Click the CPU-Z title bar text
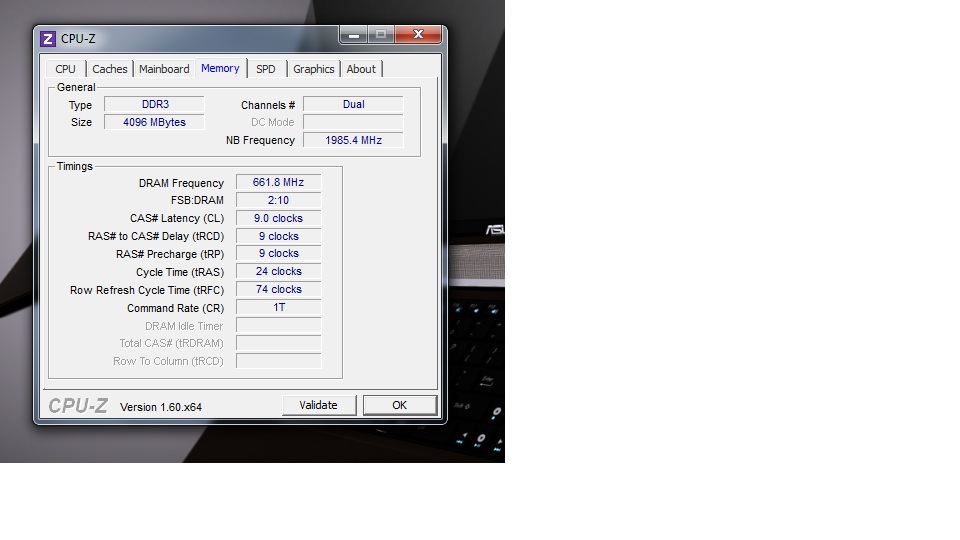The height and width of the screenshot is (540, 960). (78, 39)
